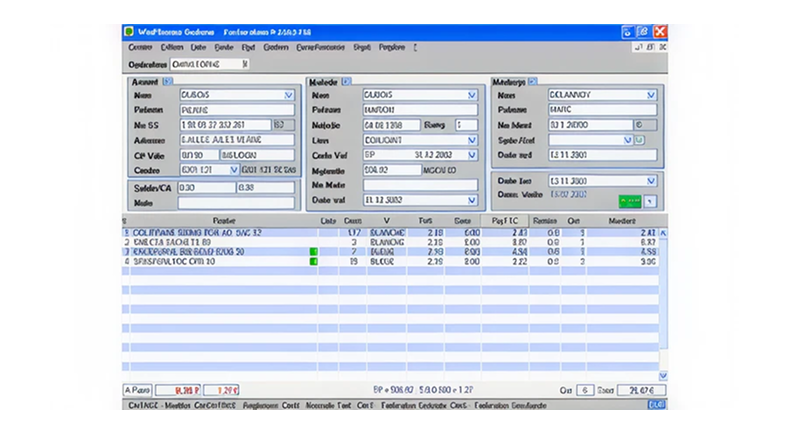The height and width of the screenshot is (438, 790).
Task: Open the first menu in the menu bar
Action: click(140, 47)
